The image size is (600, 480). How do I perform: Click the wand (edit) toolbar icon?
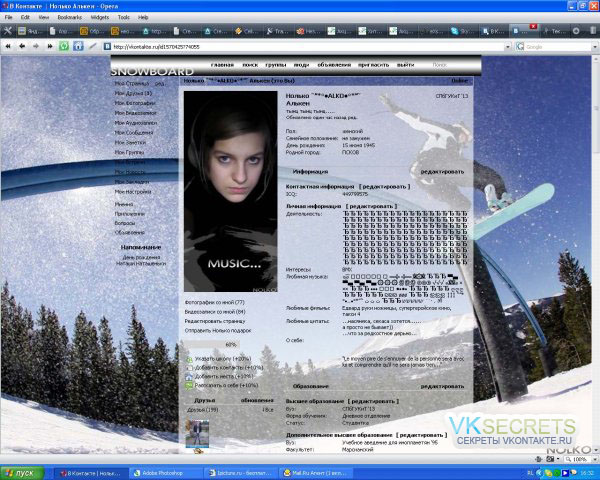93,46
